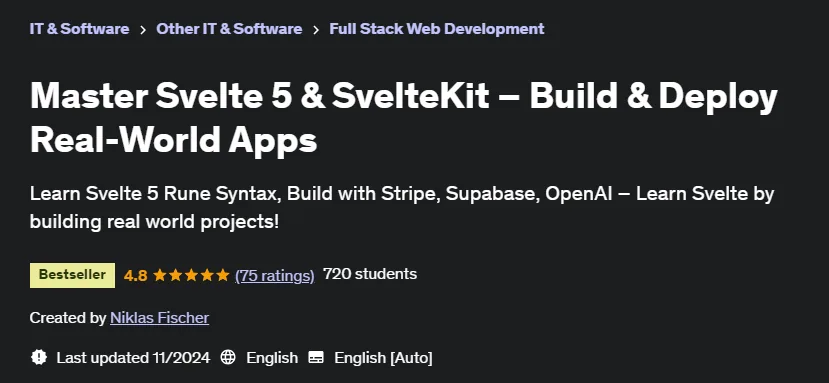Click the Master Svelte 5 course title
Screen dimensions: 829x383
coord(404,118)
